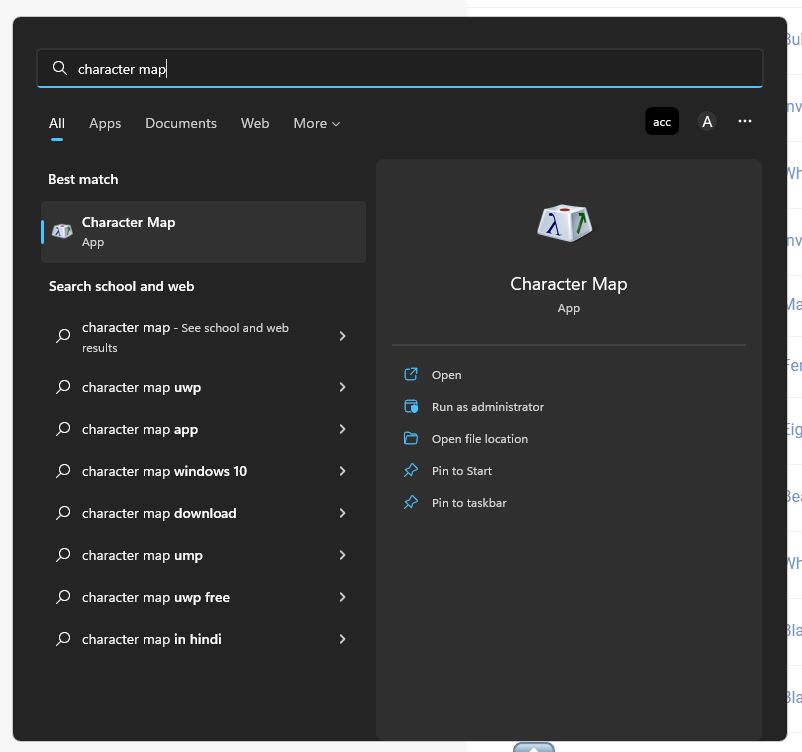802x752 pixels.
Task: Click the large Character Map preview icon
Action: (564, 223)
